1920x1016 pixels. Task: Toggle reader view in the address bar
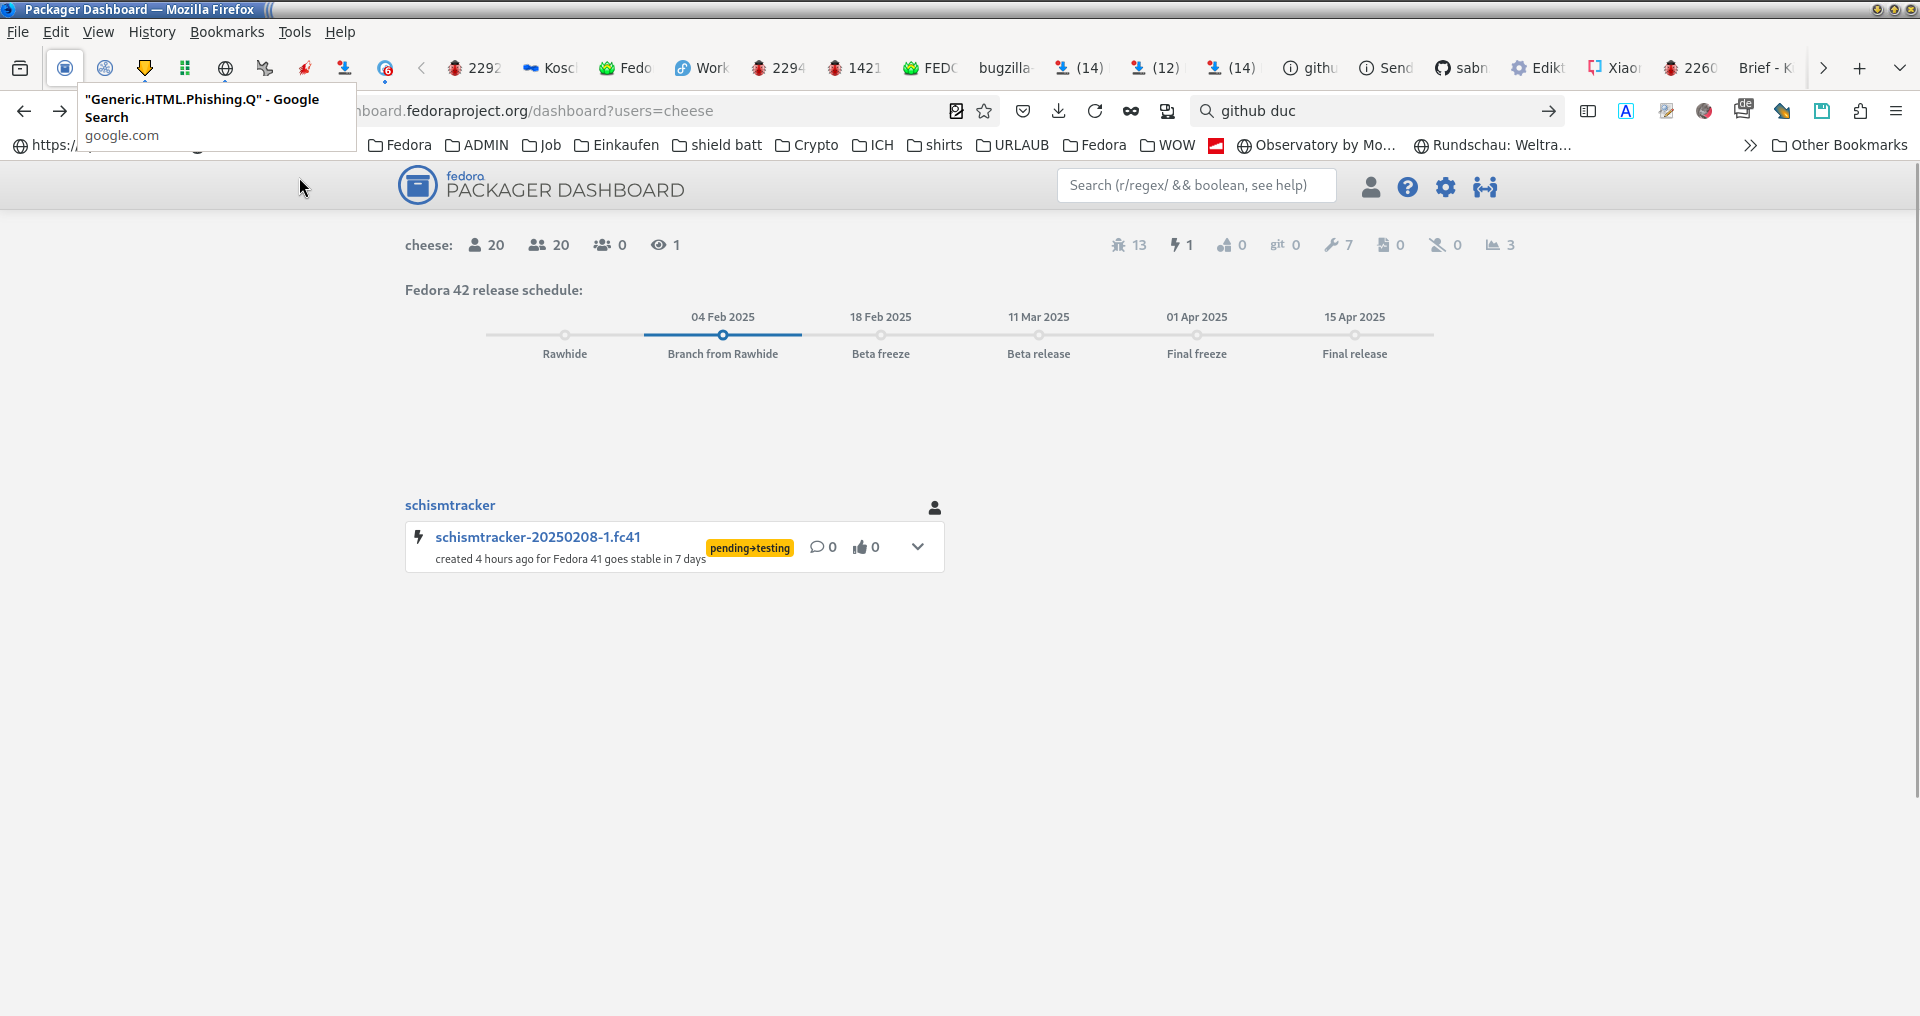pos(956,111)
